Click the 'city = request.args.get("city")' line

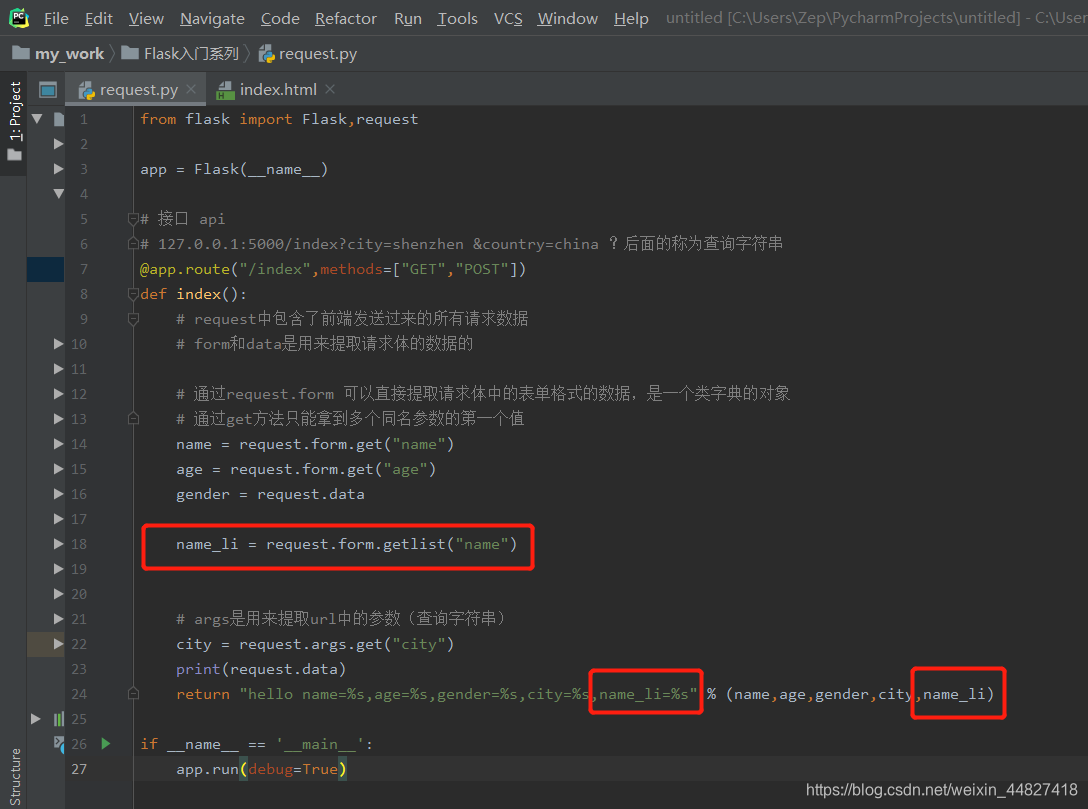click(315, 644)
